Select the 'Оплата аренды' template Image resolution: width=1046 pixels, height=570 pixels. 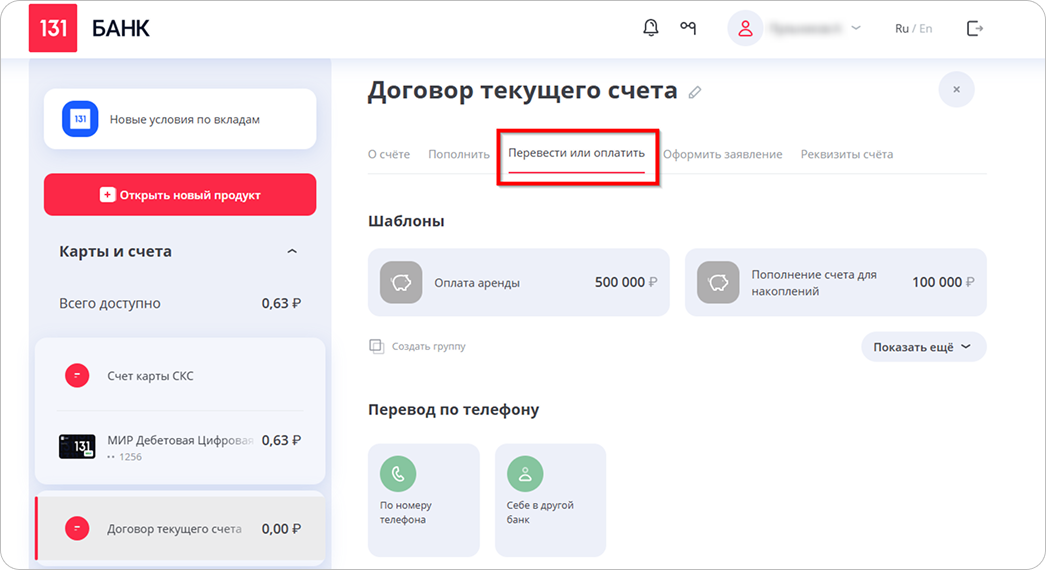tap(518, 283)
